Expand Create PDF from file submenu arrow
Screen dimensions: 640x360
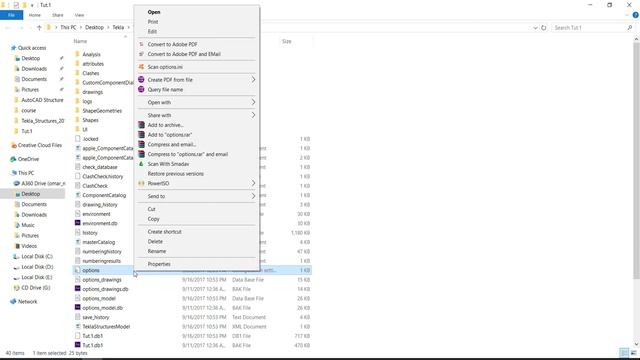(x=253, y=80)
